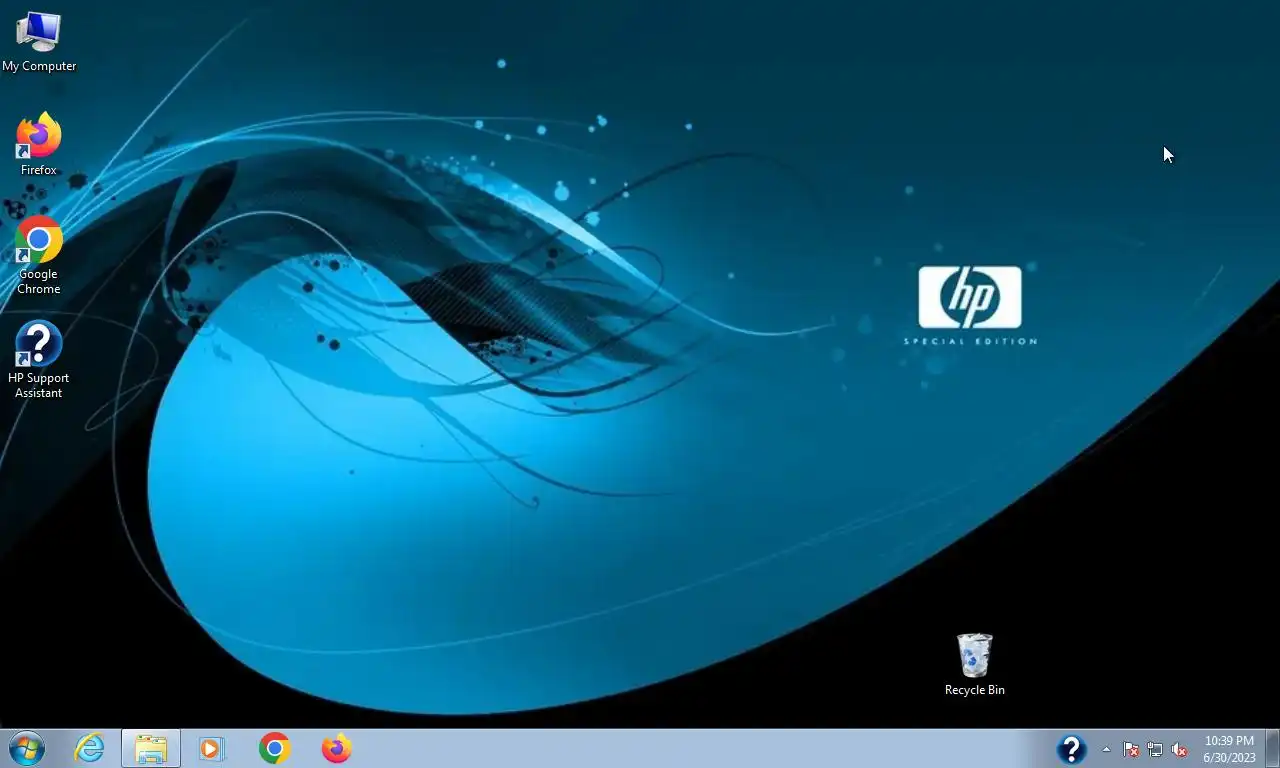
Task: Open HP Support Assistant tray icon
Action: coord(1071,749)
